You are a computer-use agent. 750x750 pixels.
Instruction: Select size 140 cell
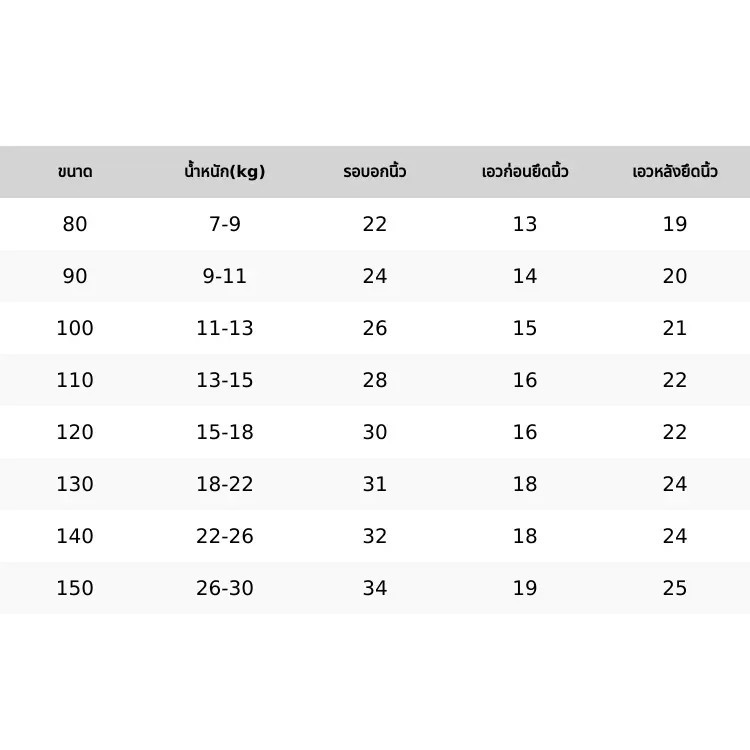click(x=75, y=536)
